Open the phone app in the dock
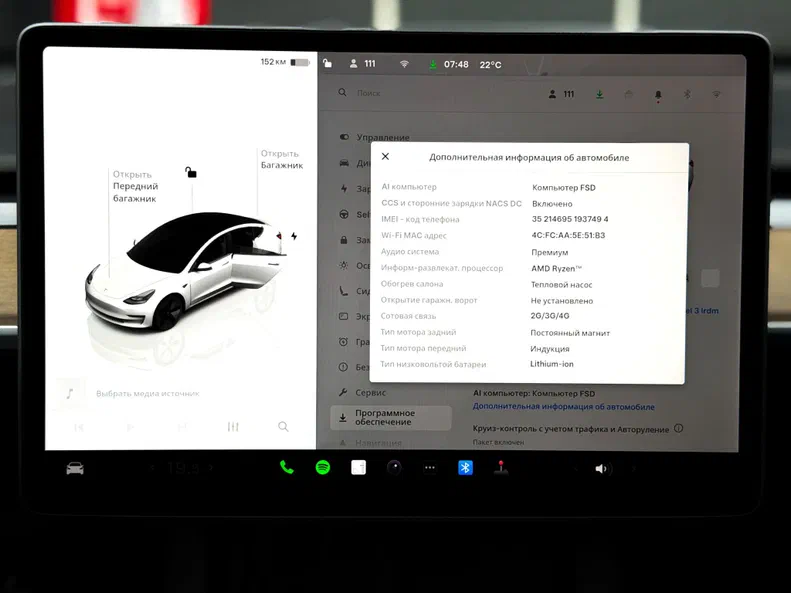 tap(287, 467)
